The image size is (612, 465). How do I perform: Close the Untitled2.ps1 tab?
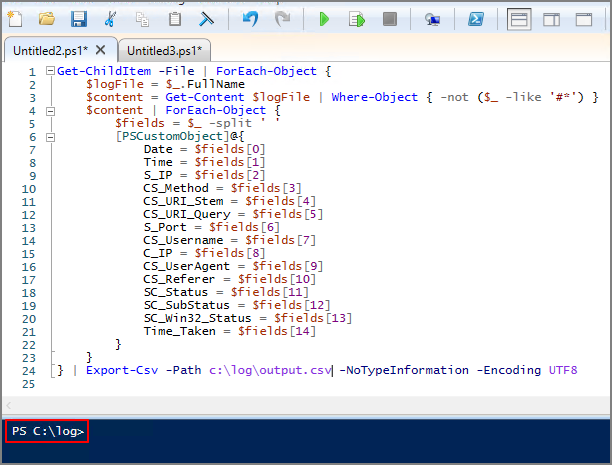pos(101,50)
